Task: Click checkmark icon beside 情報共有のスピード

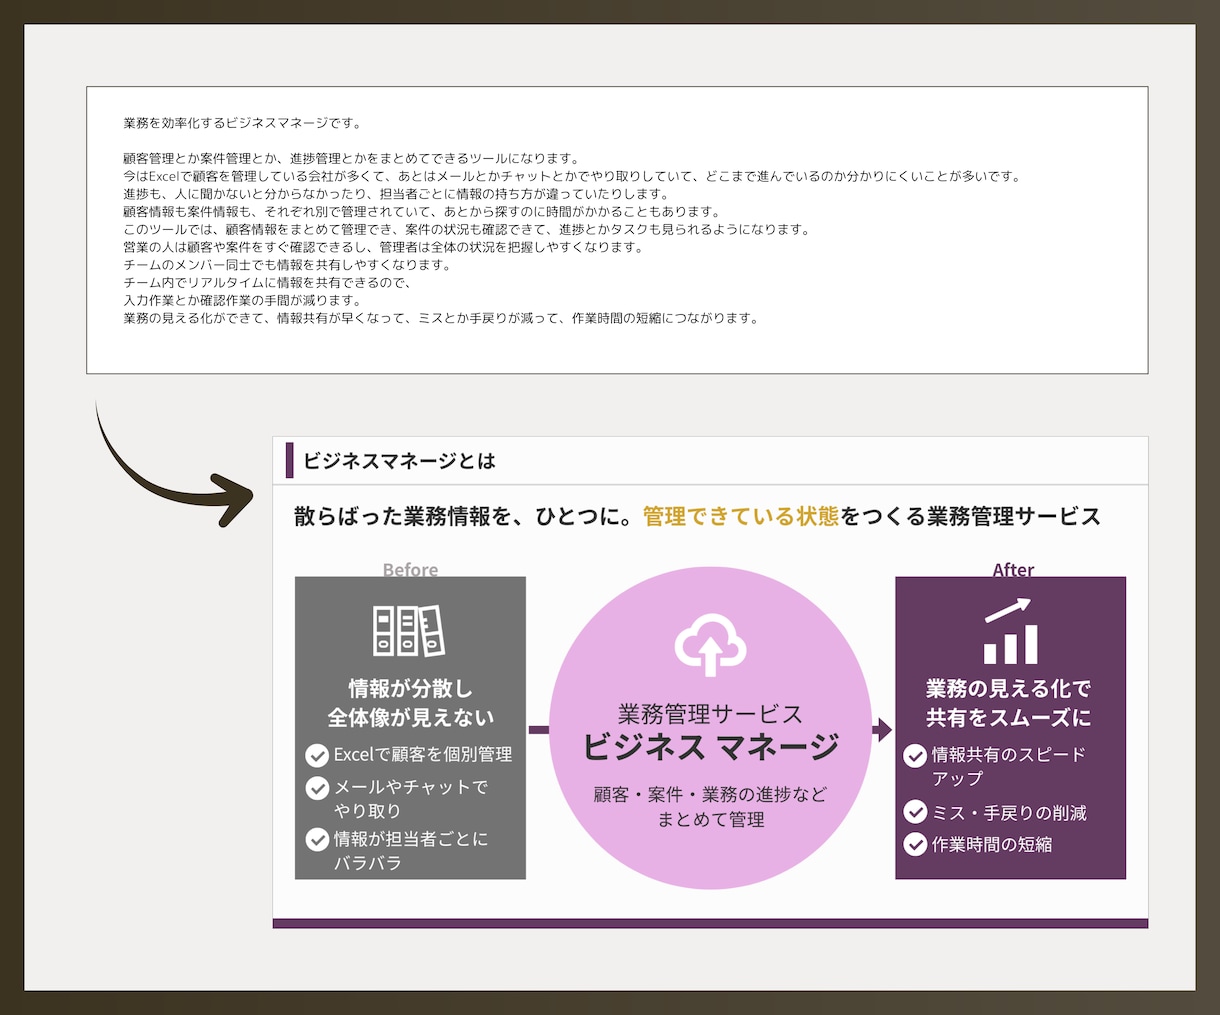Action: point(915,755)
